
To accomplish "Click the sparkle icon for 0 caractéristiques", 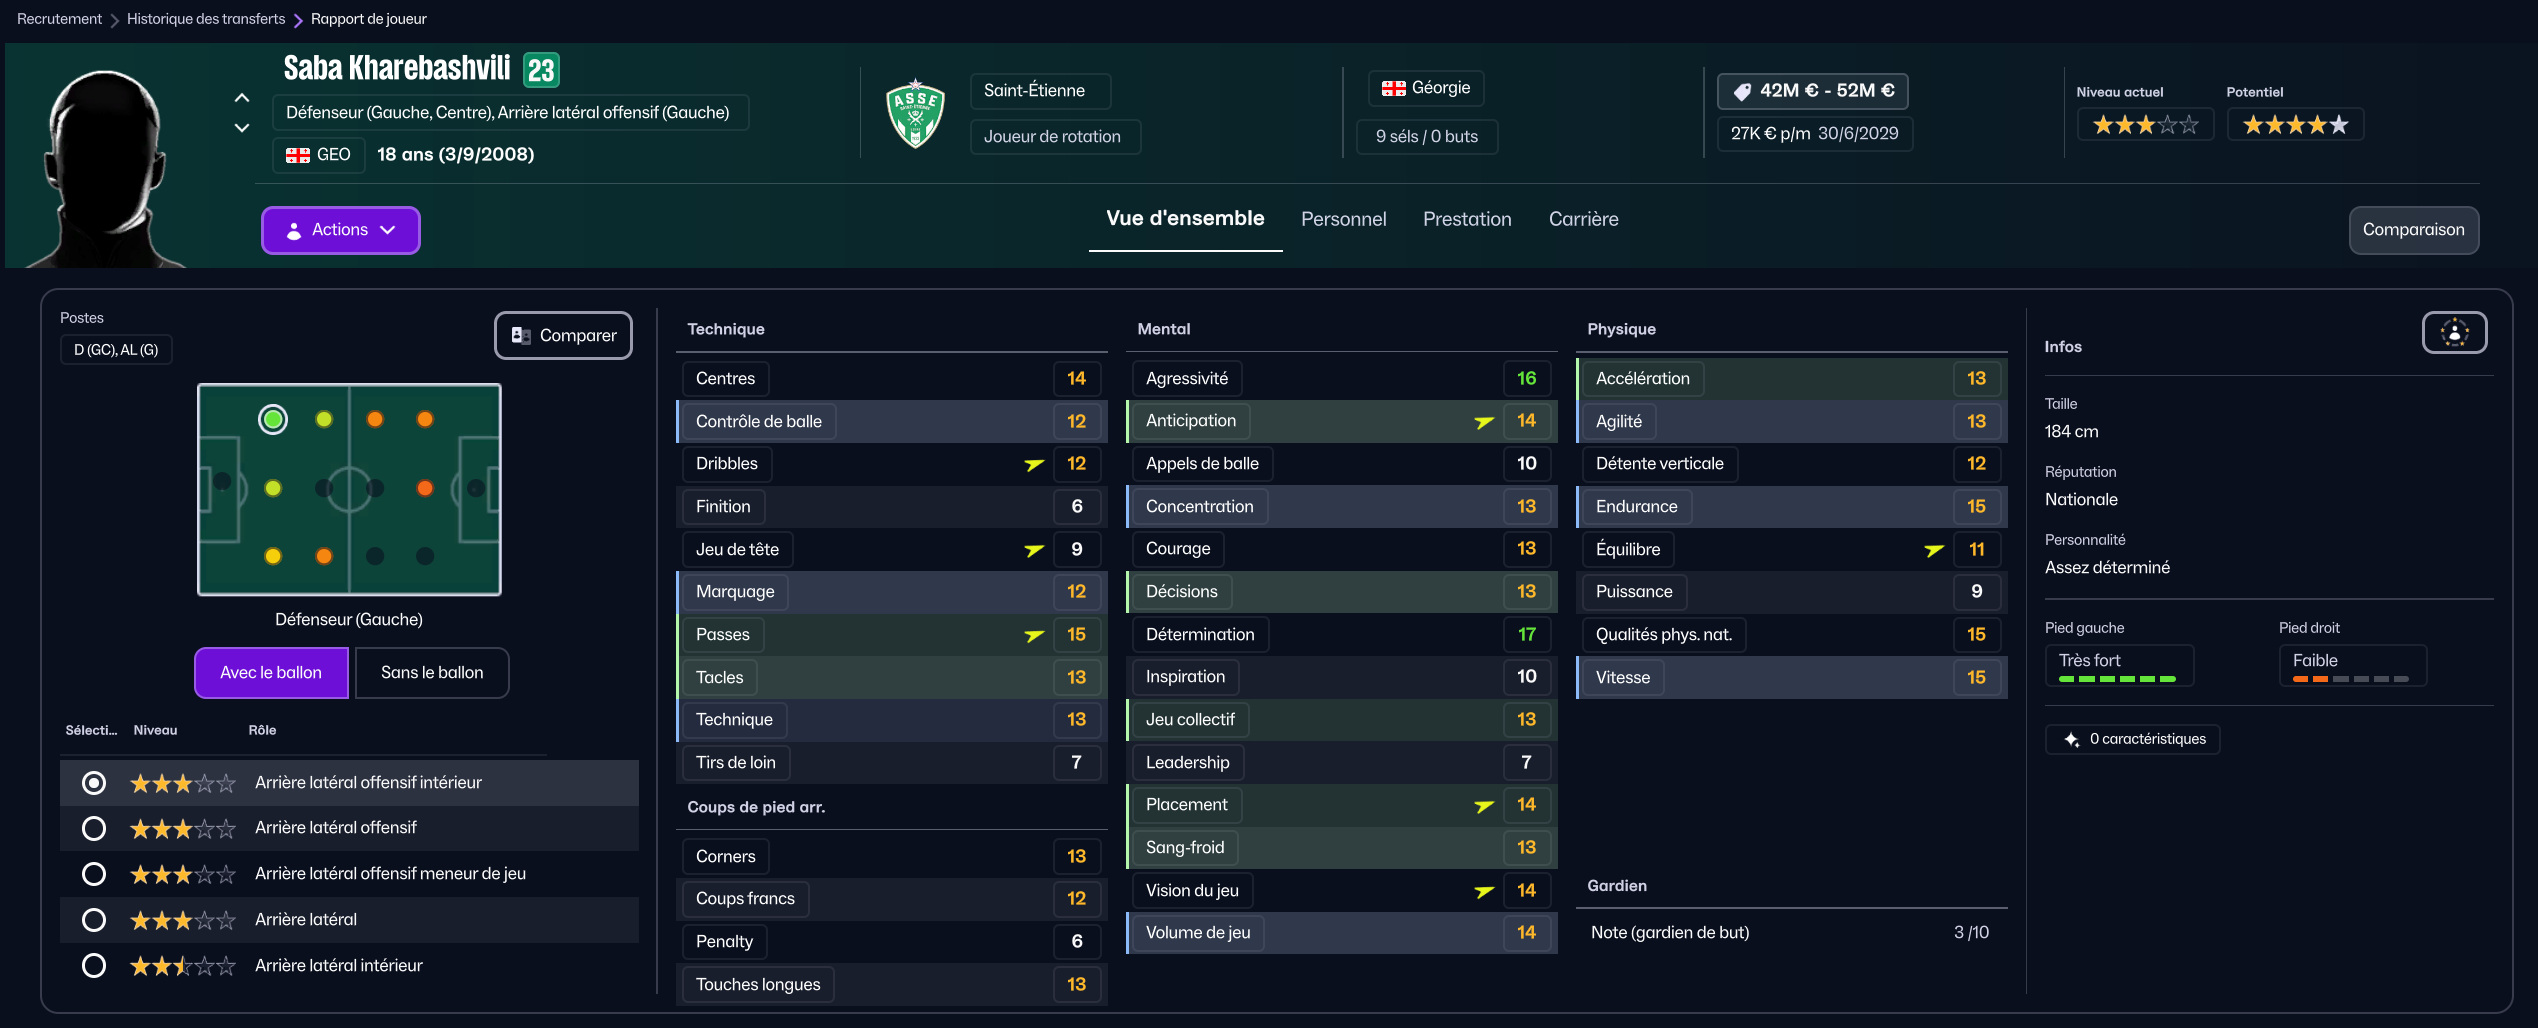I will pyautogui.click(x=2071, y=740).
